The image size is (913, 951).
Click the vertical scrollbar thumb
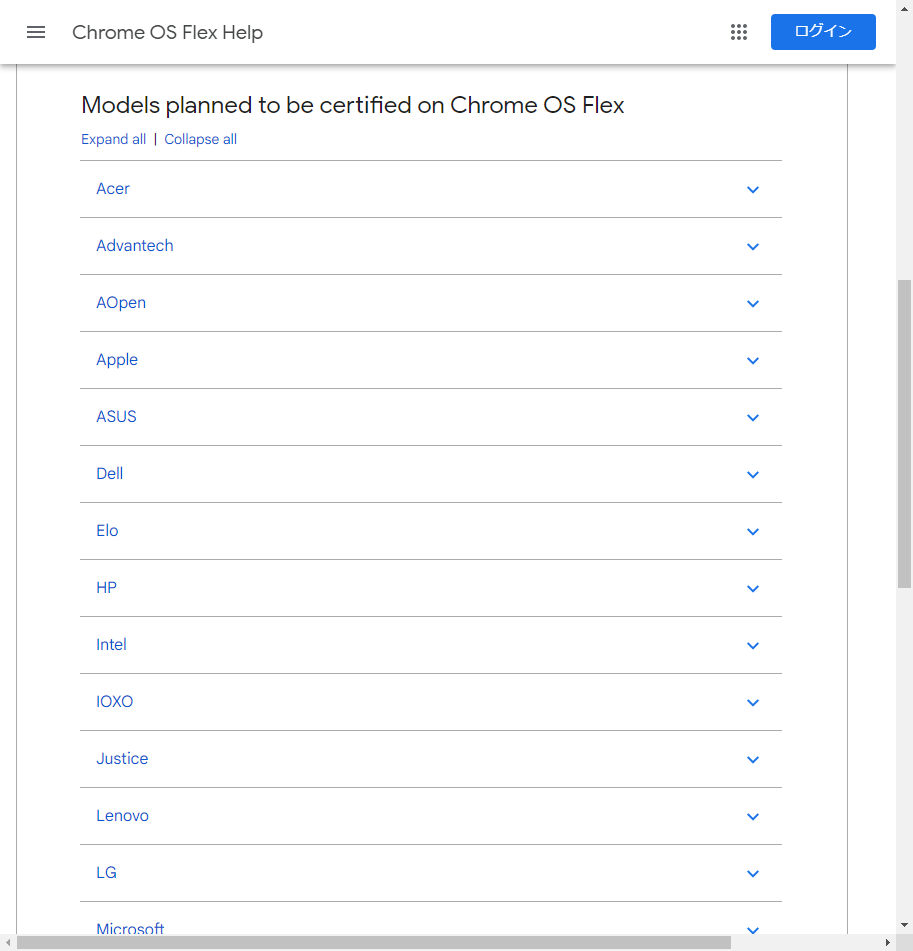click(904, 434)
